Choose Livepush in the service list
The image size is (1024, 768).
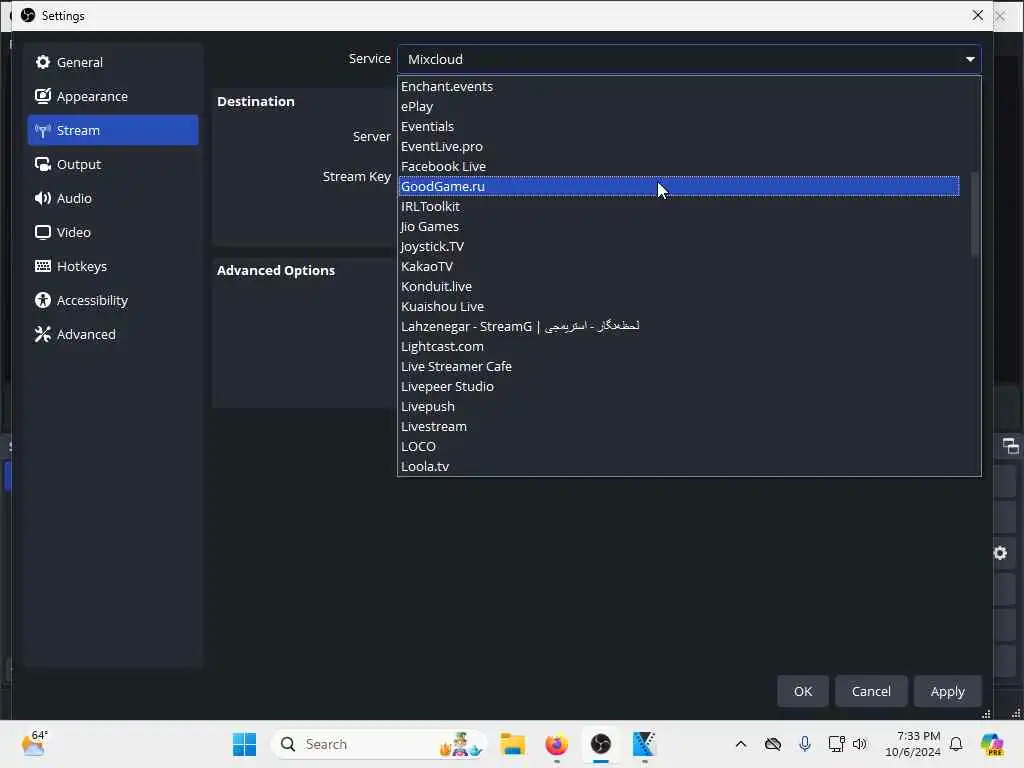(679, 406)
